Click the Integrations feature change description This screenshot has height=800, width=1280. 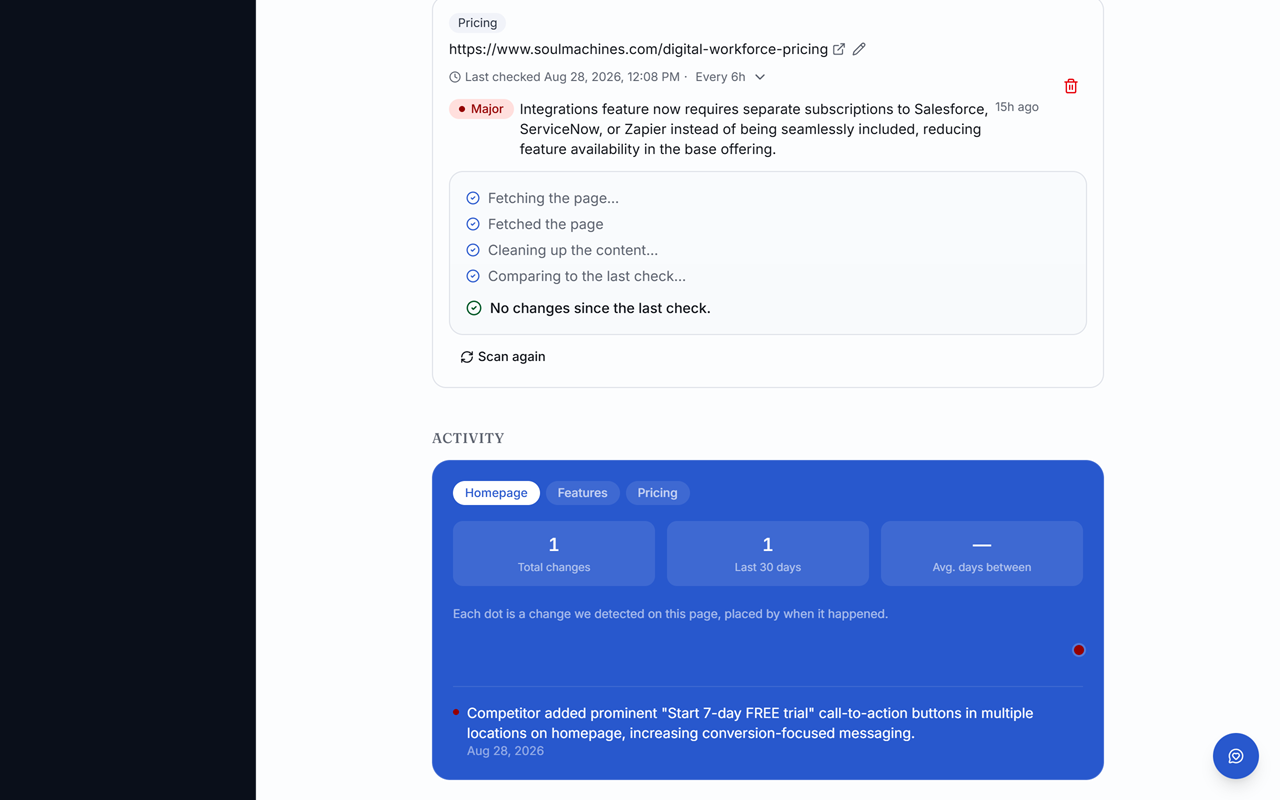(754, 129)
